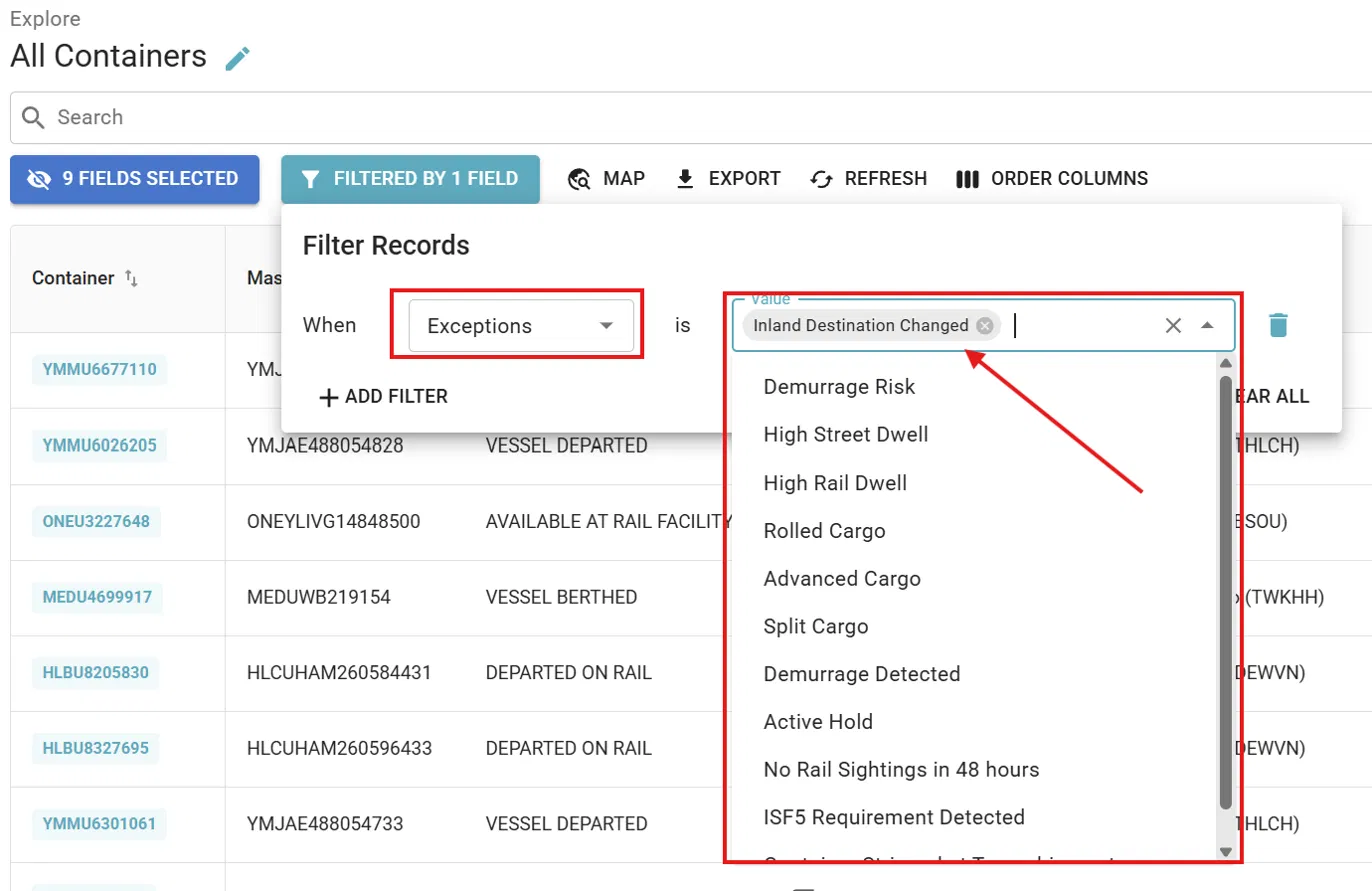Click VESSEL DEPARTED status for YMMU6301061
1372x891 pixels.
click(x=567, y=824)
